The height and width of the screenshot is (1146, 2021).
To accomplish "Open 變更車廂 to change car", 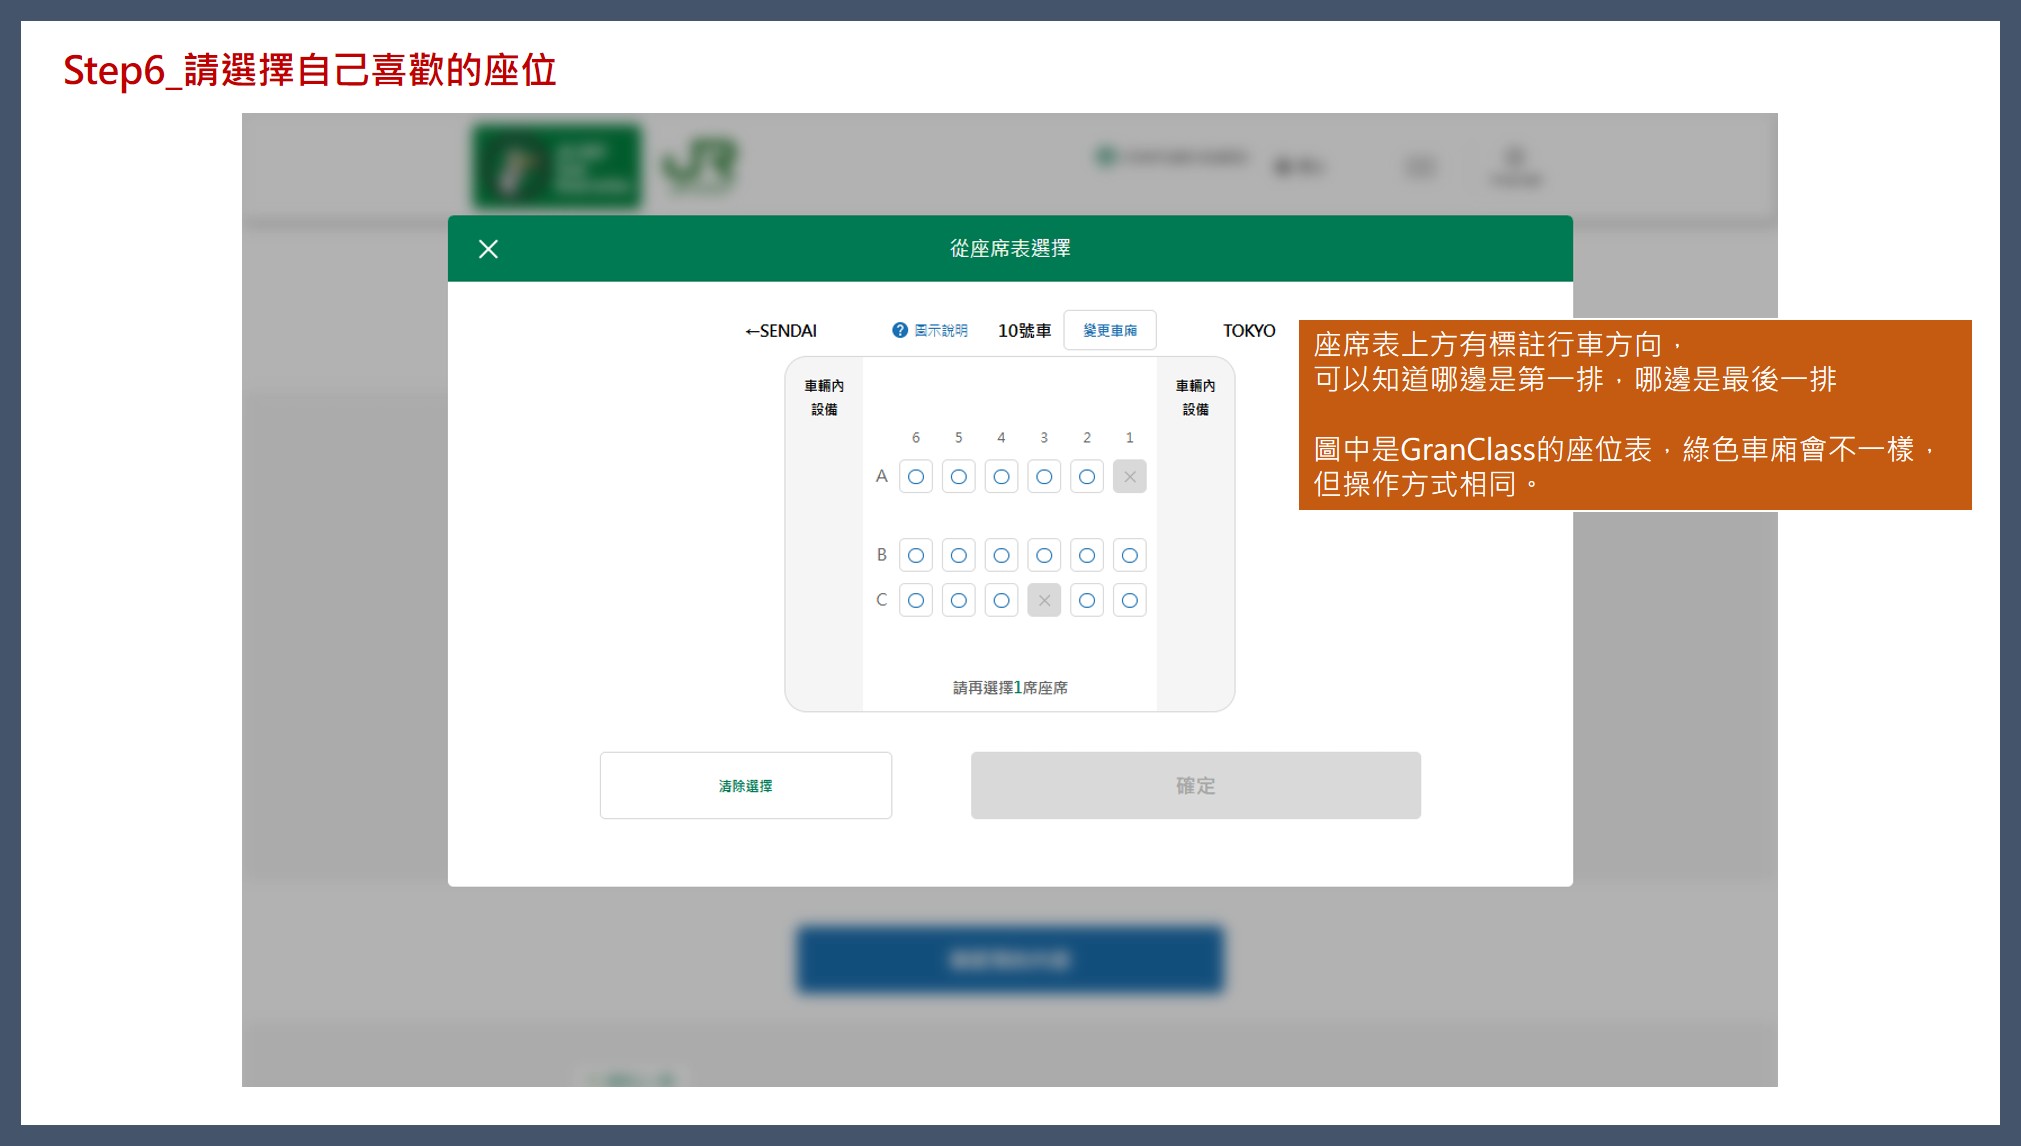I will [1109, 330].
